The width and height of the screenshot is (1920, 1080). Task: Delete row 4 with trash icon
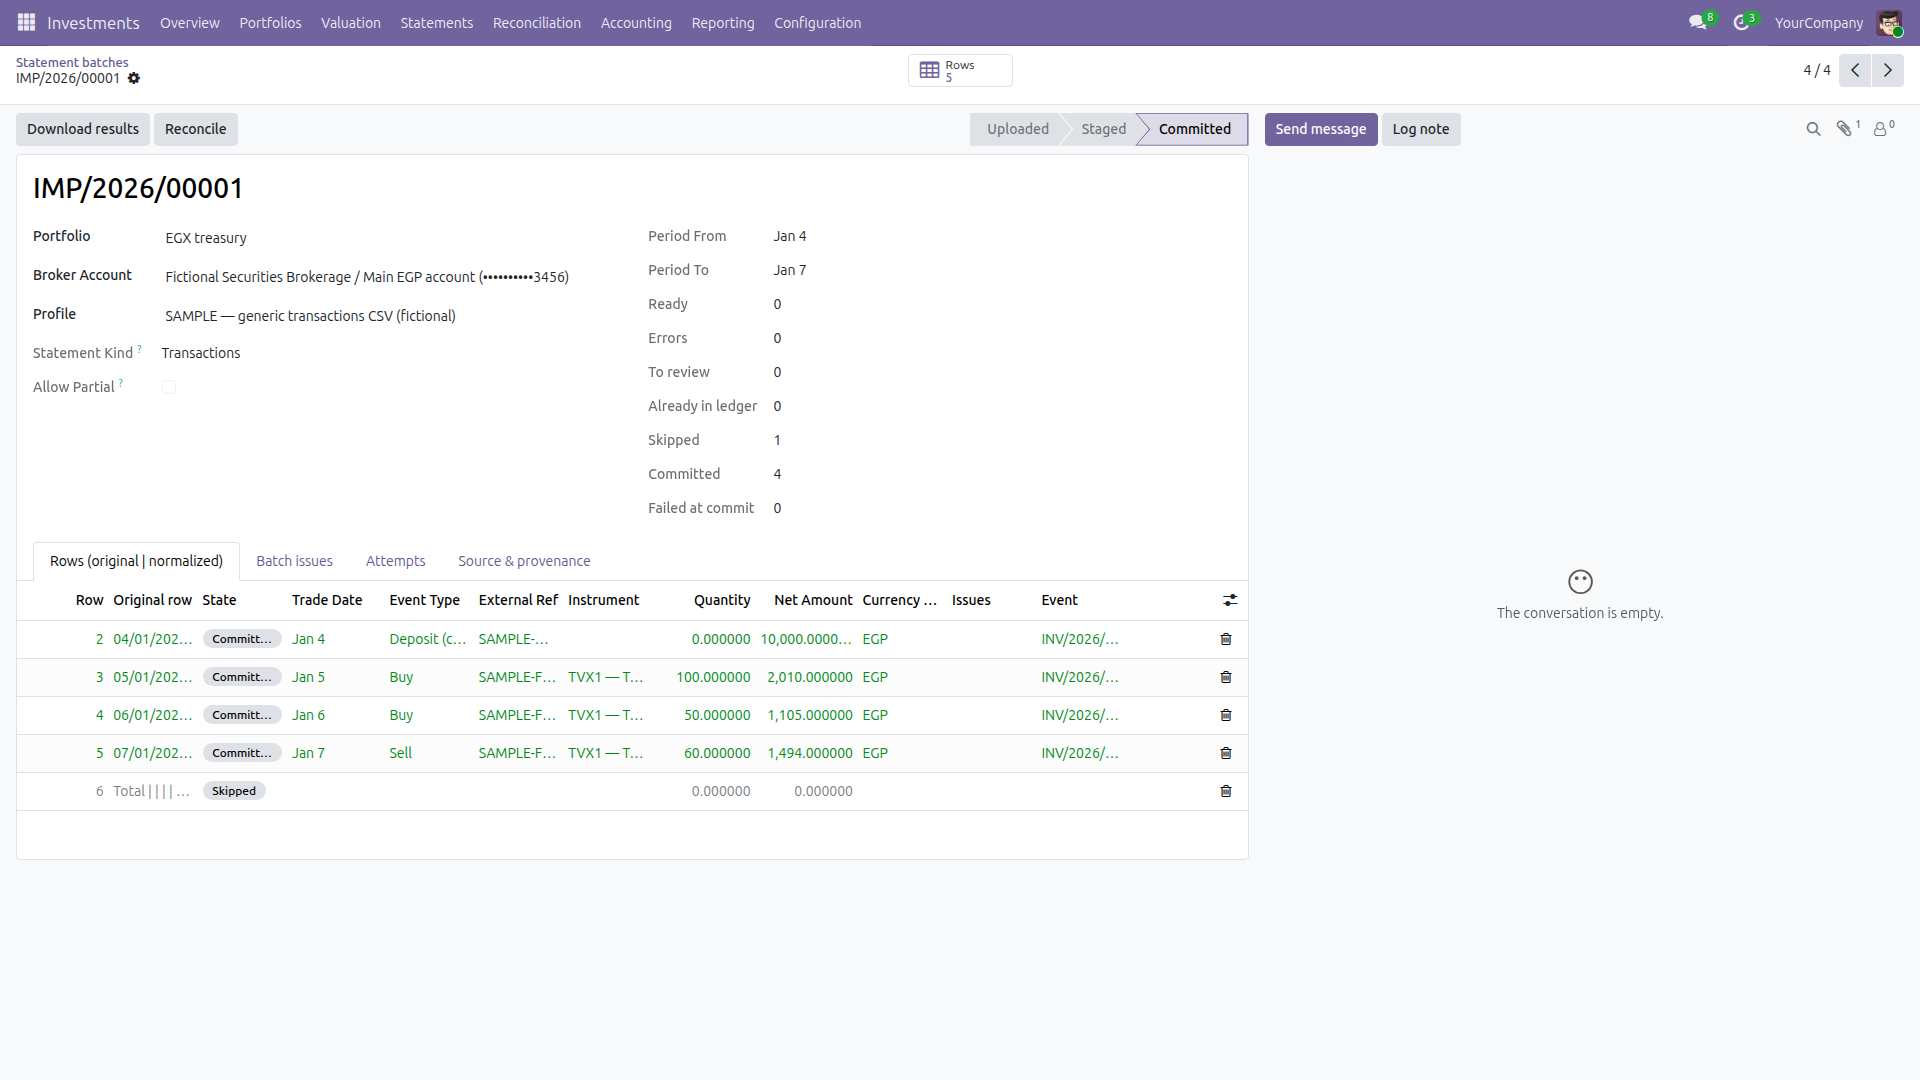click(1226, 715)
